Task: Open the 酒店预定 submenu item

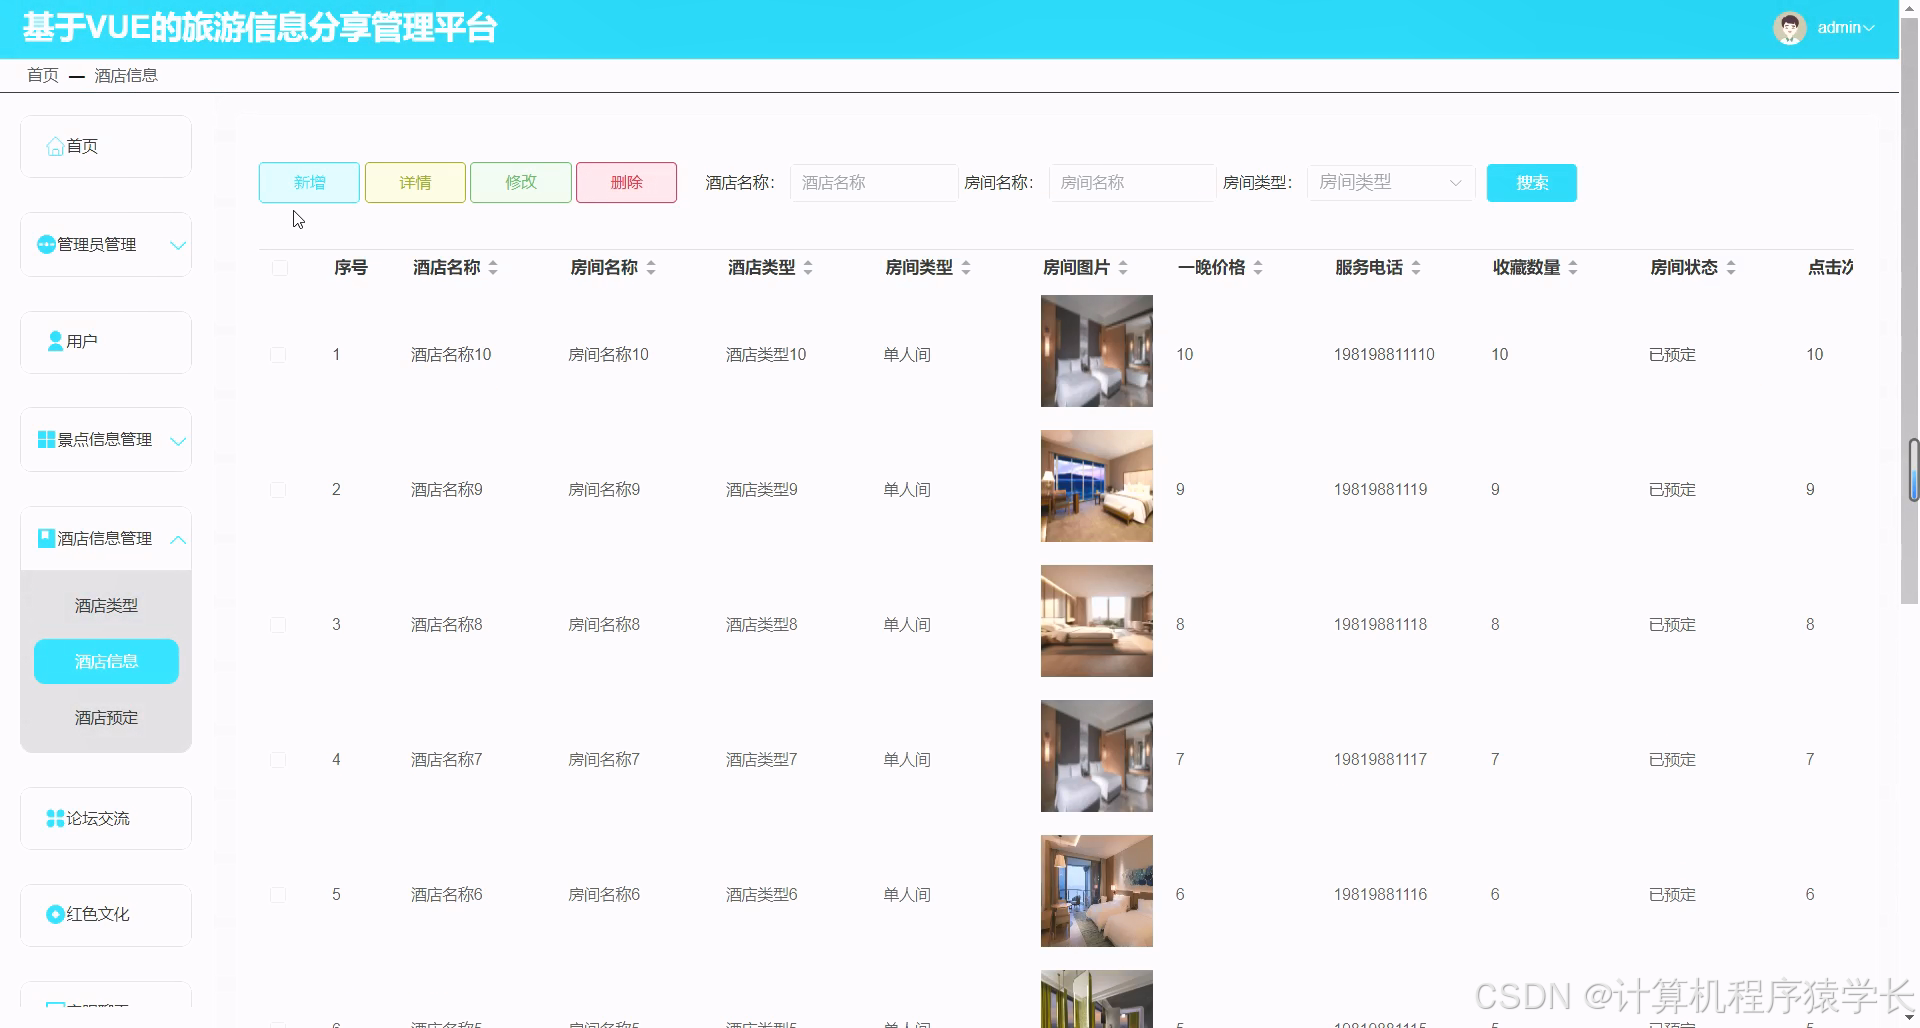Action: click(x=106, y=717)
